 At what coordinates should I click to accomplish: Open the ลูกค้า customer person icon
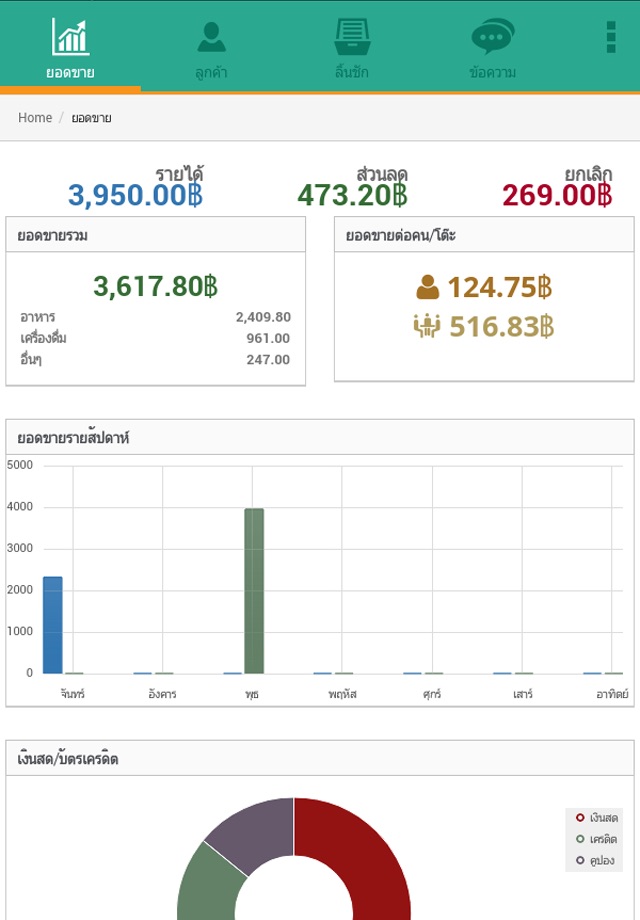[211, 37]
